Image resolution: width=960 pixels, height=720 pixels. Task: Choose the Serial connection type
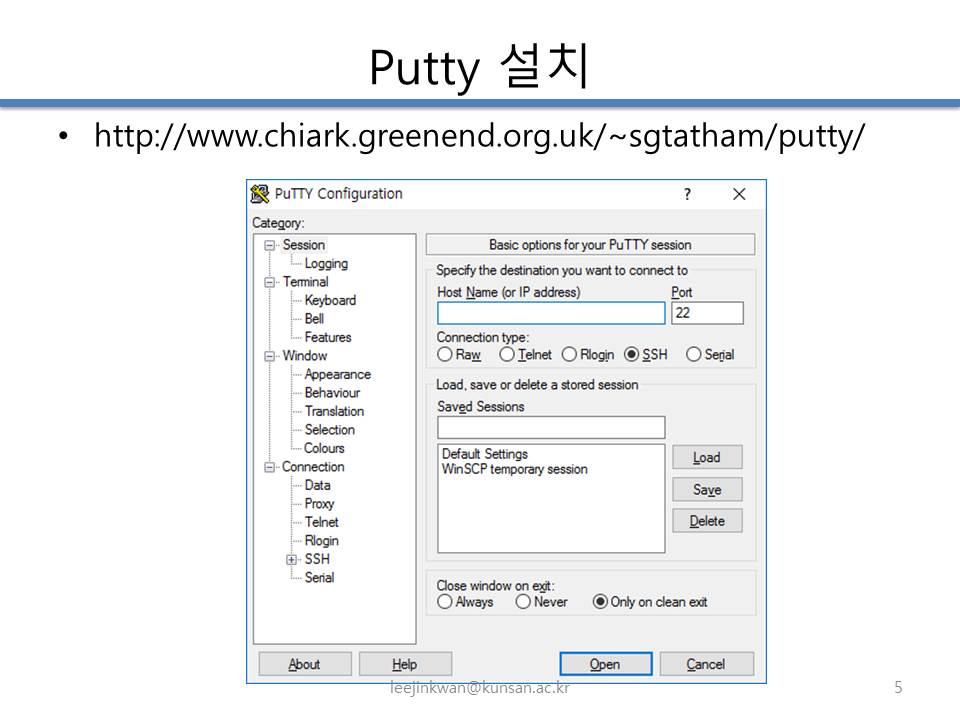coord(694,355)
